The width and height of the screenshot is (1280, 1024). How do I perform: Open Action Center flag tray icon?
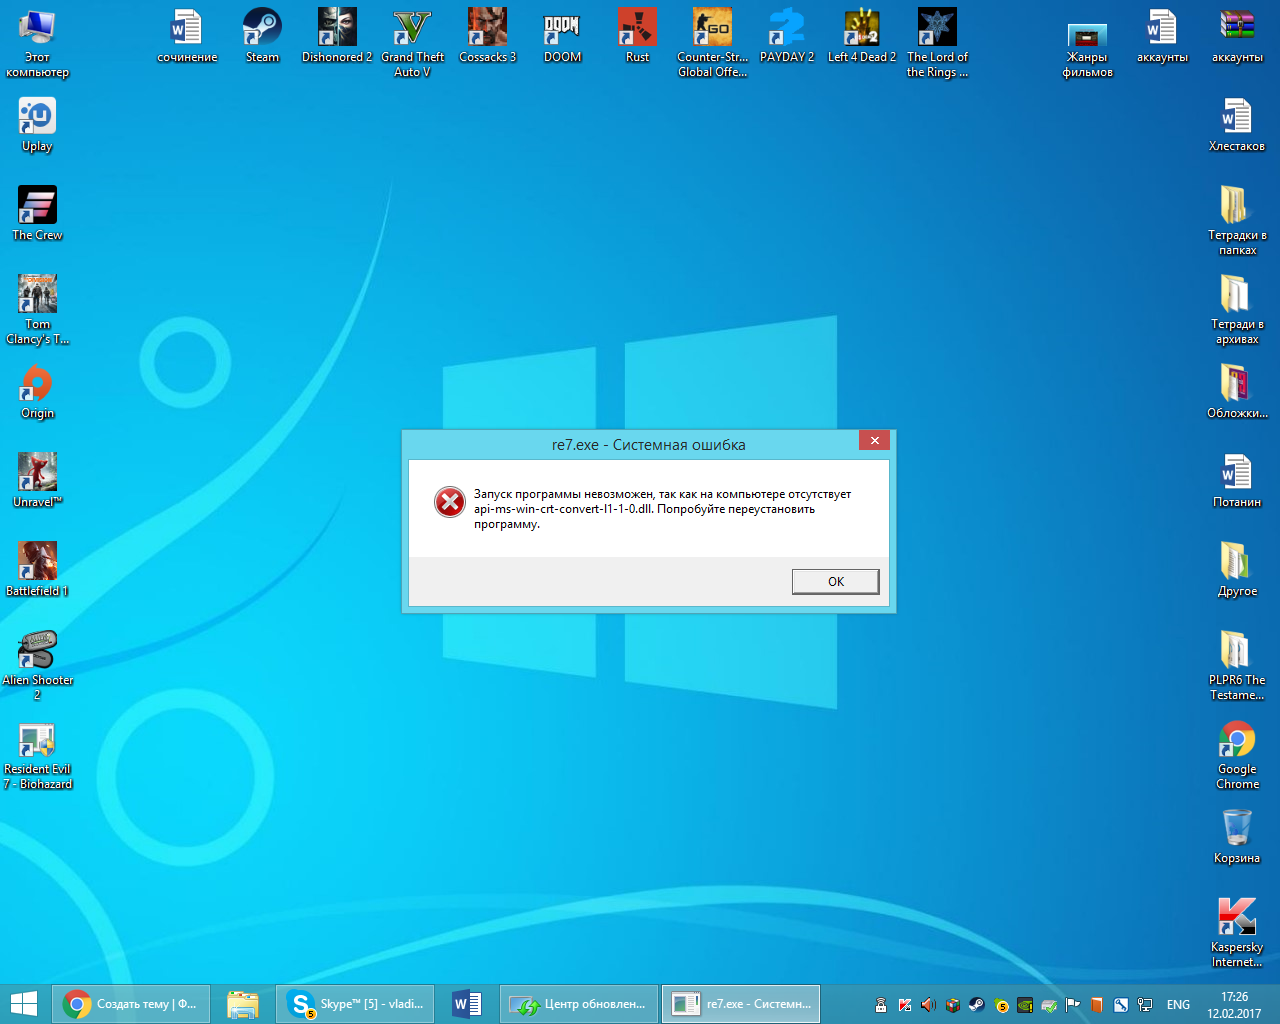[1073, 1005]
